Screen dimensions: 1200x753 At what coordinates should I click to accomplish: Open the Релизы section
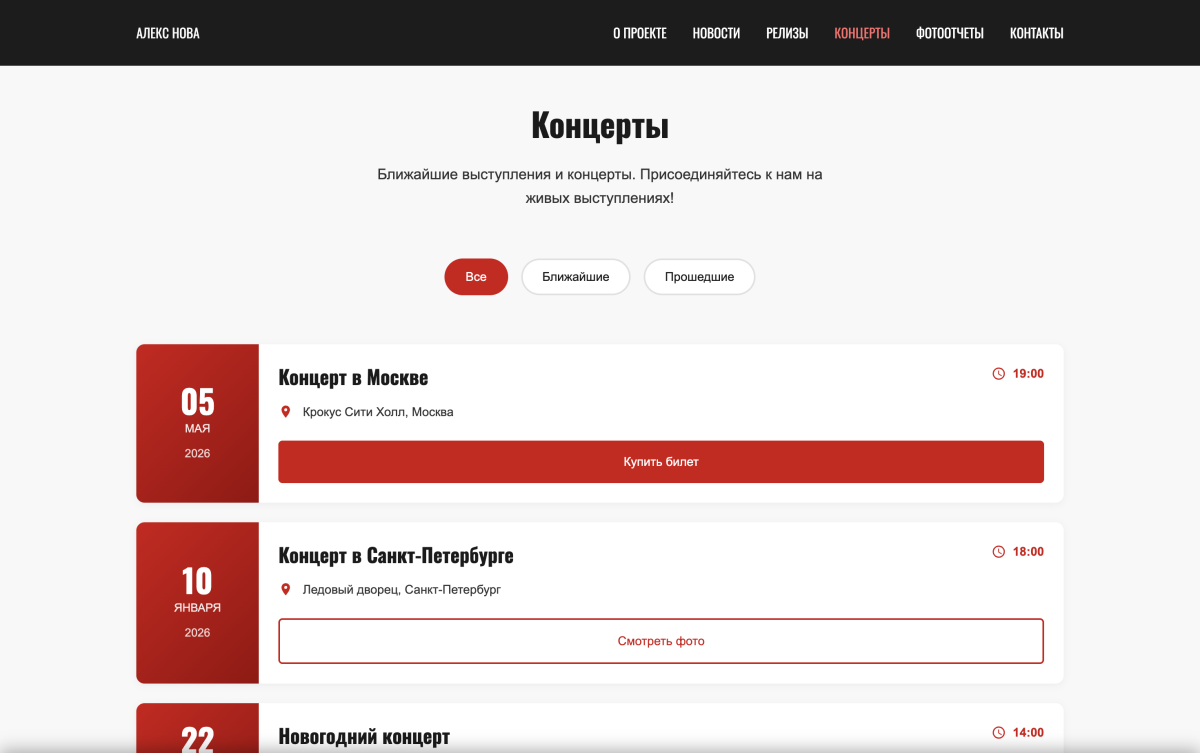pyautogui.click(x=787, y=33)
